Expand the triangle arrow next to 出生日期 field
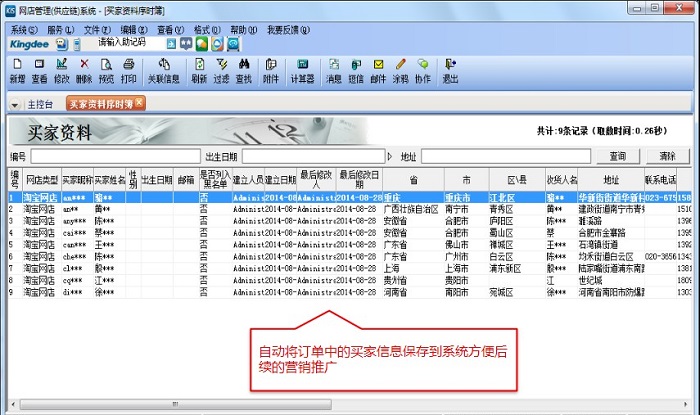Image resolution: width=700 pixels, height=415 pixels. [x=390, y=157]
